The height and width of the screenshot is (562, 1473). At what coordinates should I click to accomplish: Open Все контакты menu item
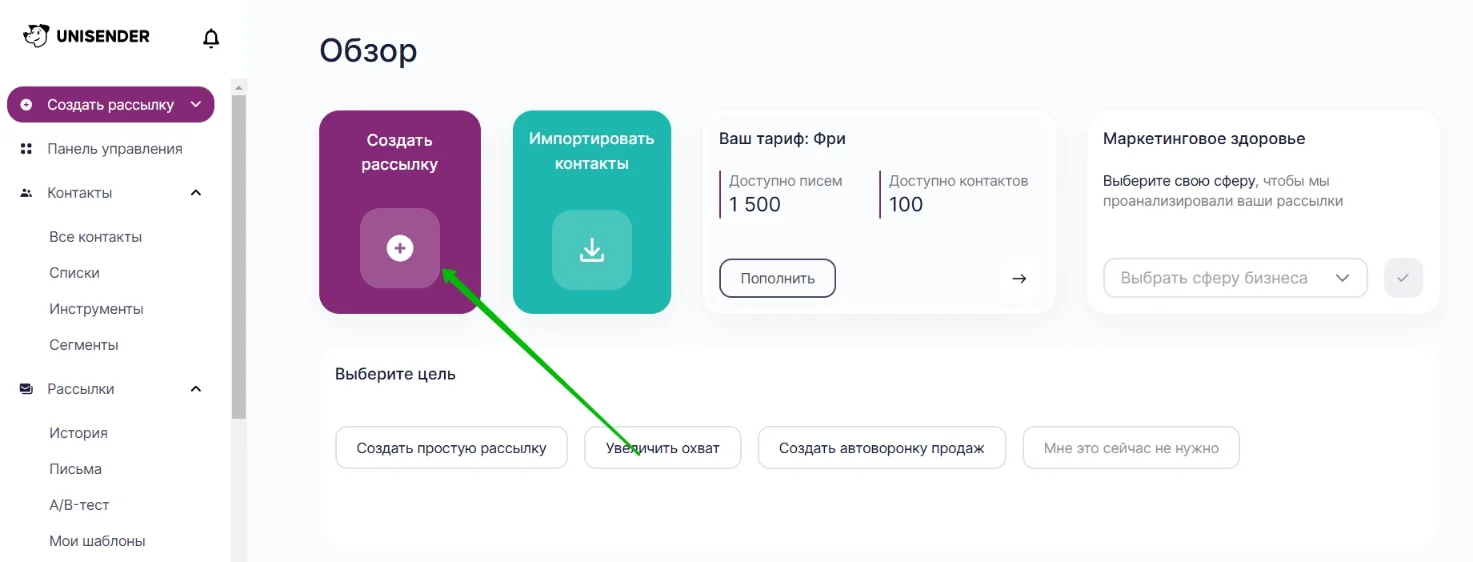coord(96,237)
